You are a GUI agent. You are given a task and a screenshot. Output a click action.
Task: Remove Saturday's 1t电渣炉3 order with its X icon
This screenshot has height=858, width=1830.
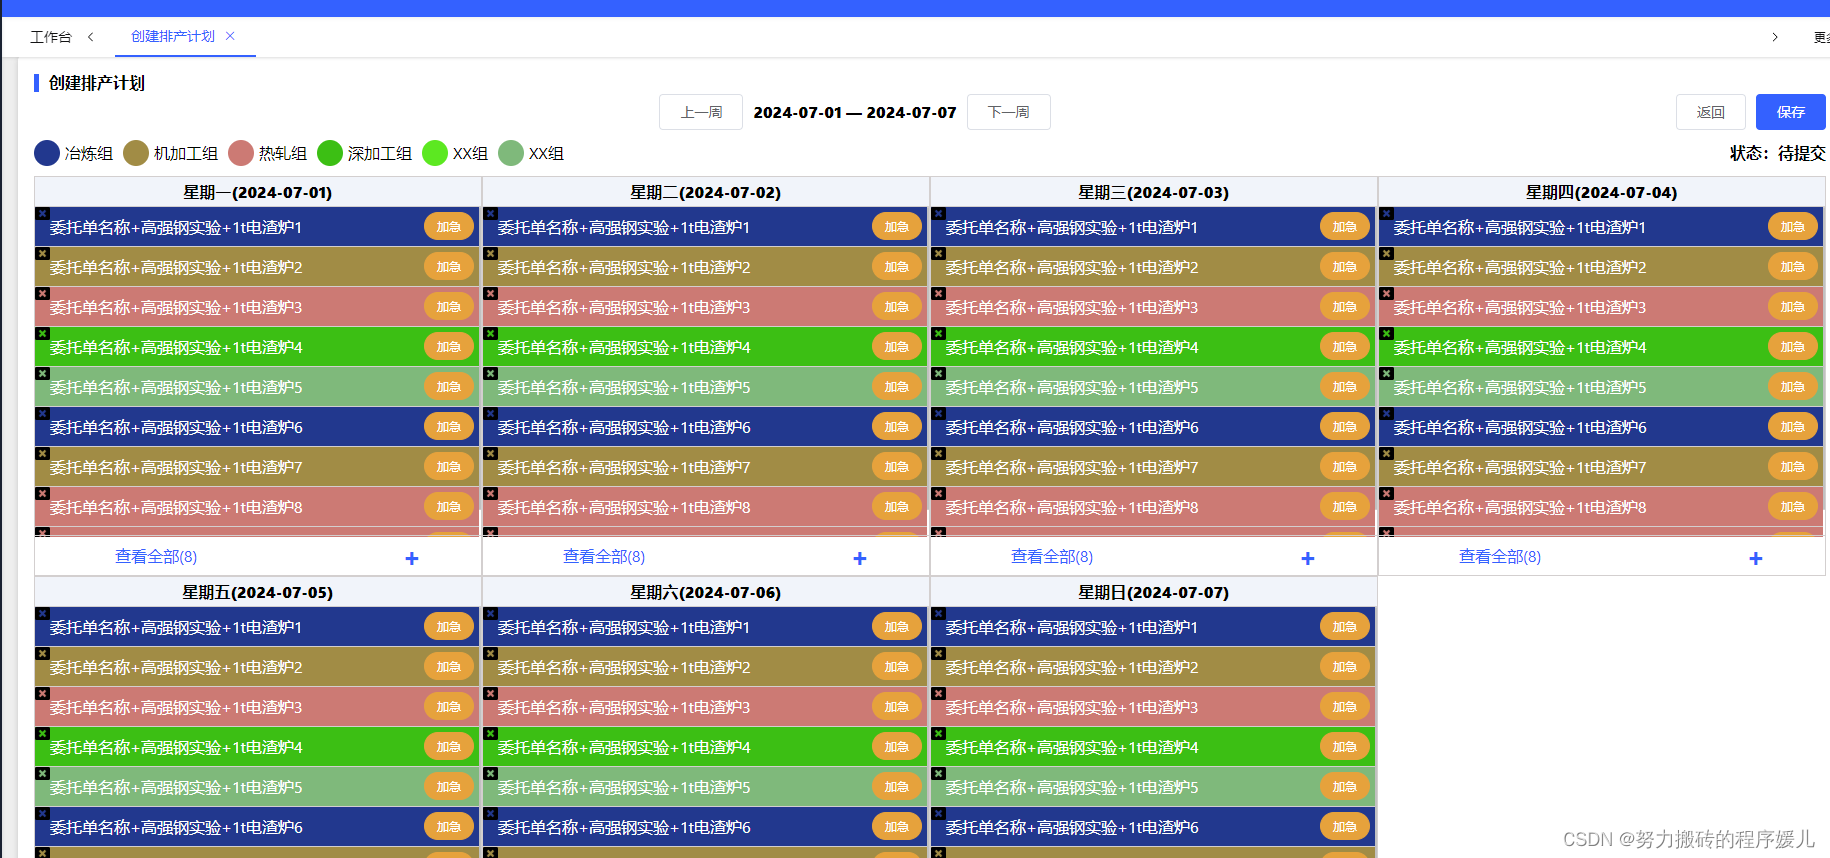(x=490, y=693)
